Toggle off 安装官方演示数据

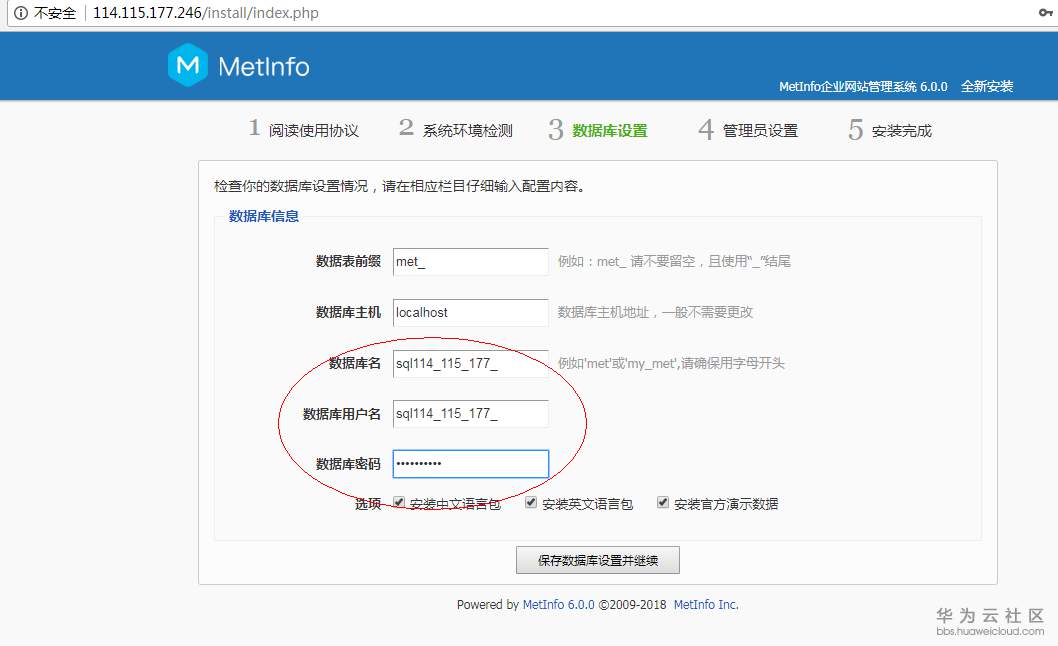[x=662, y=501]
